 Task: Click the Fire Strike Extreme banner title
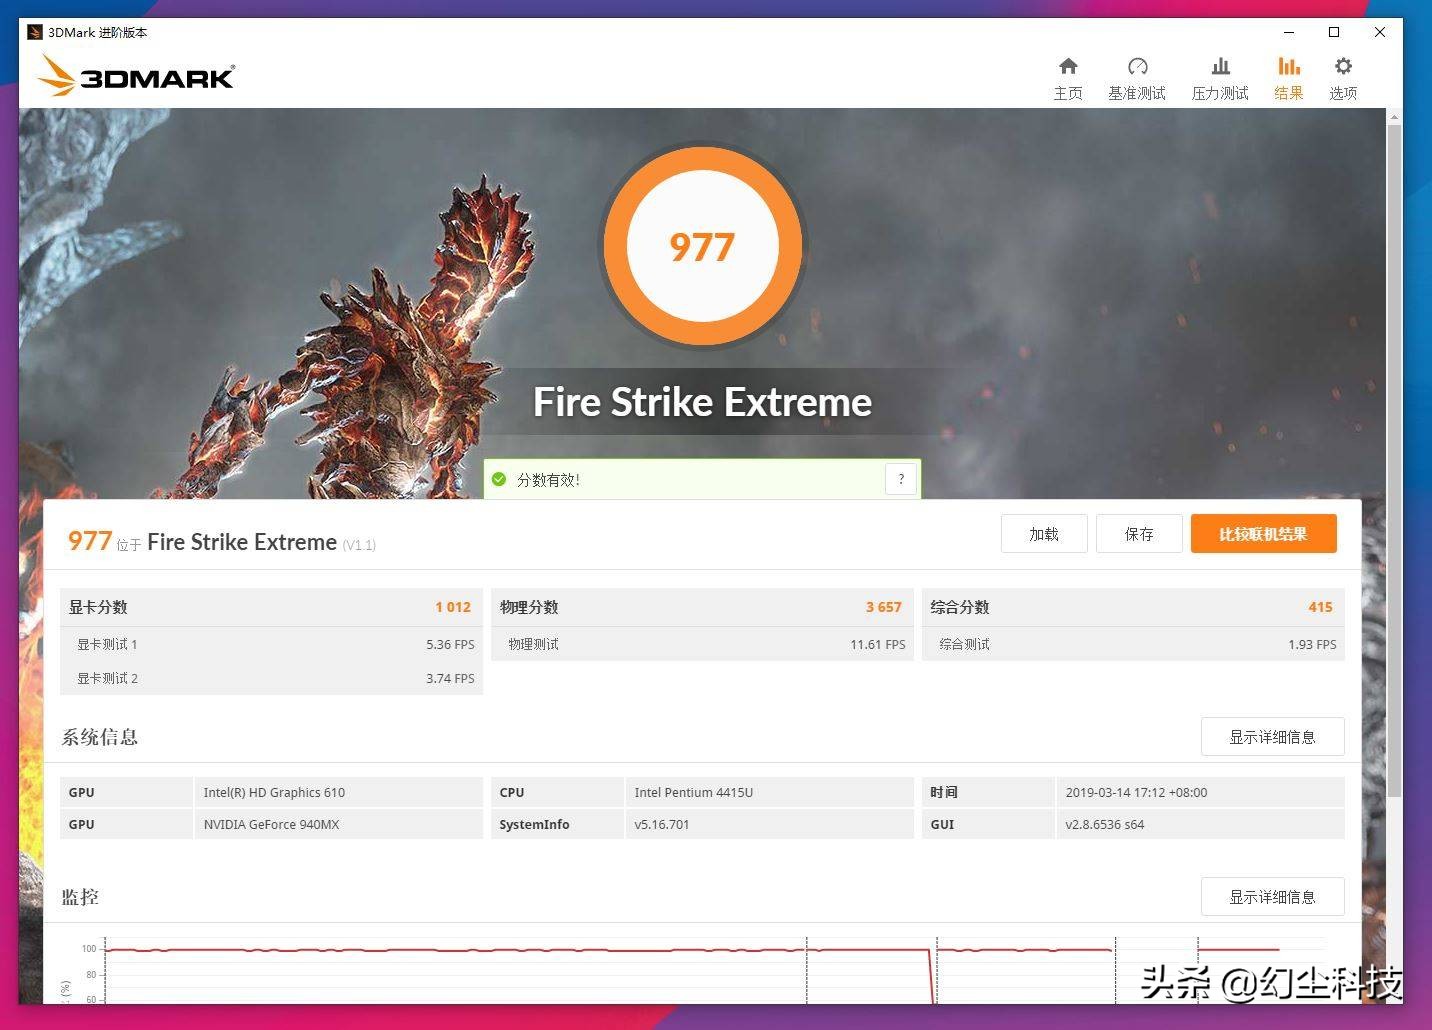(x=702, y=402)
